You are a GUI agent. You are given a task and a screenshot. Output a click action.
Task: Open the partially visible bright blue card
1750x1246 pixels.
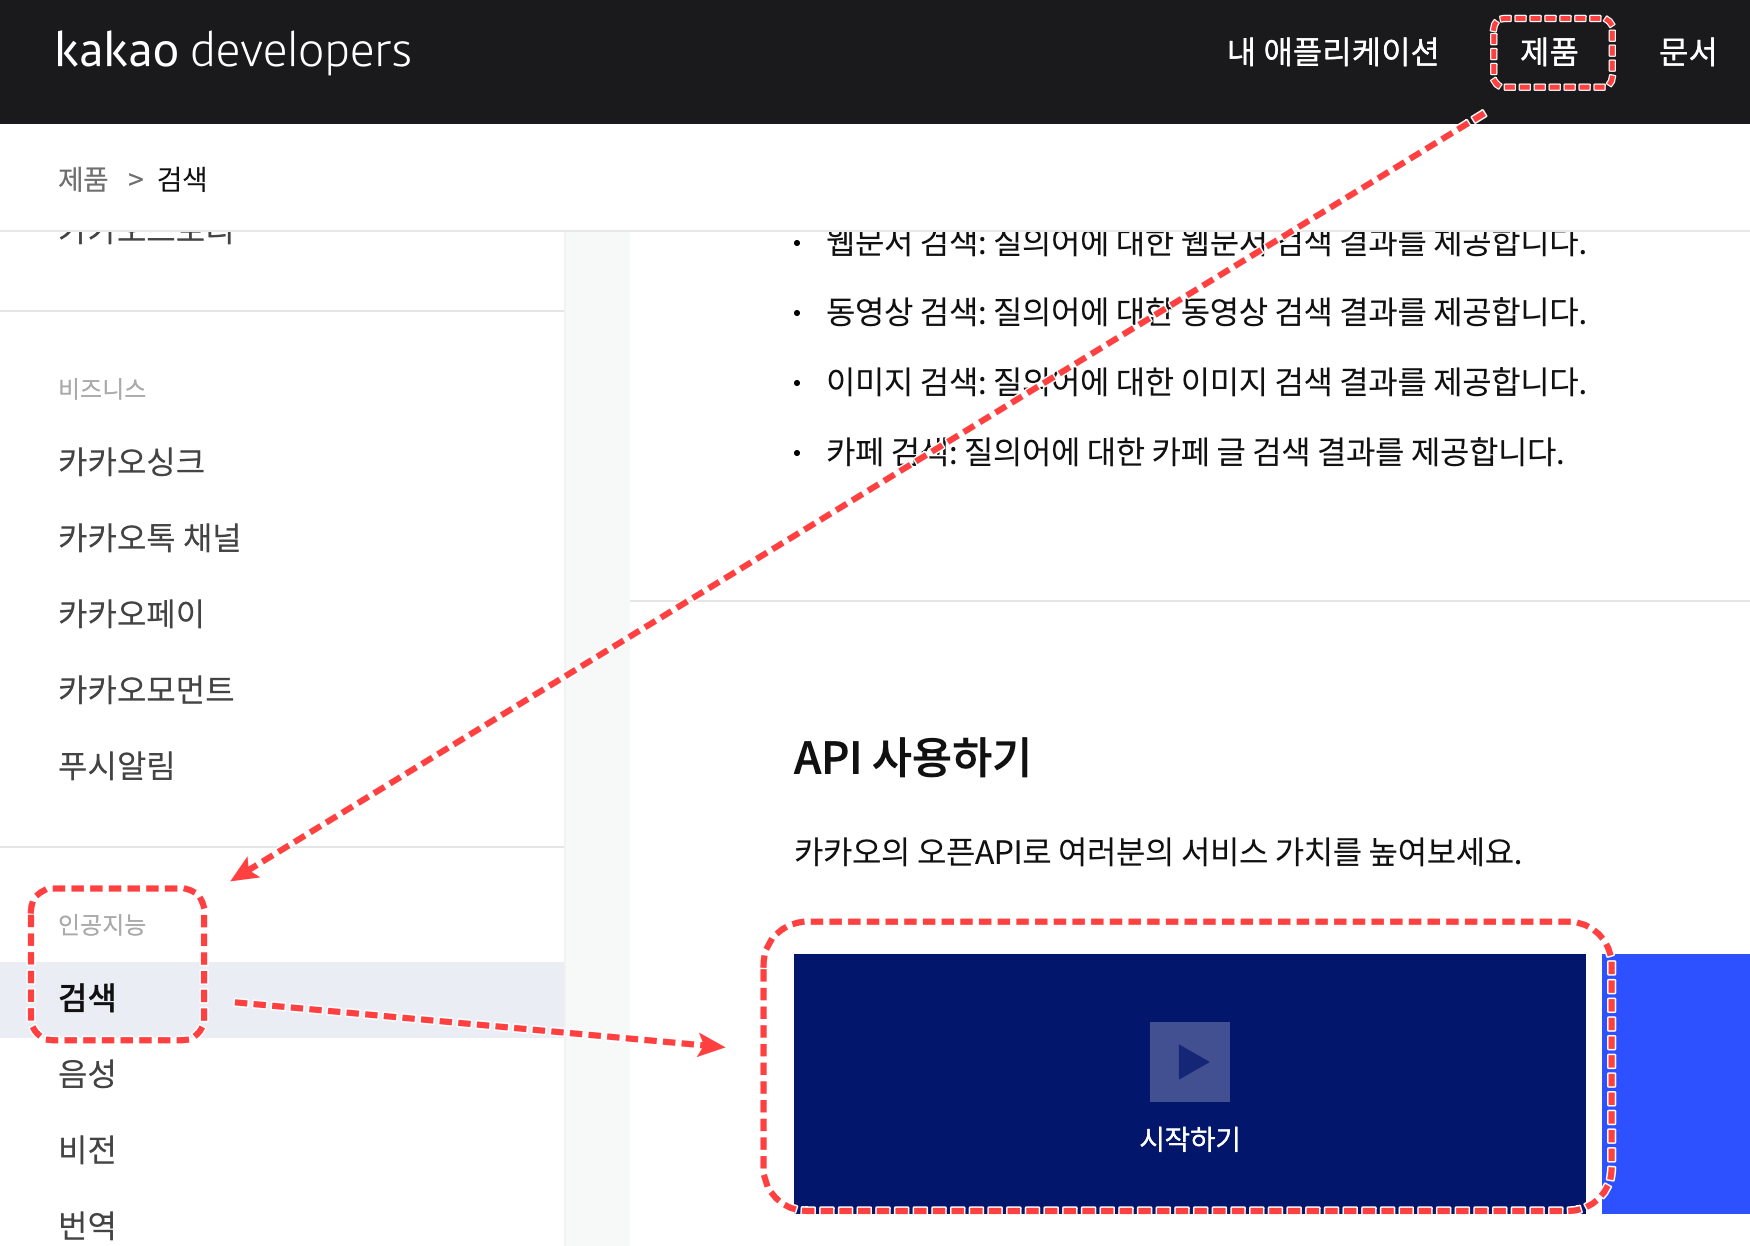1676,1083
